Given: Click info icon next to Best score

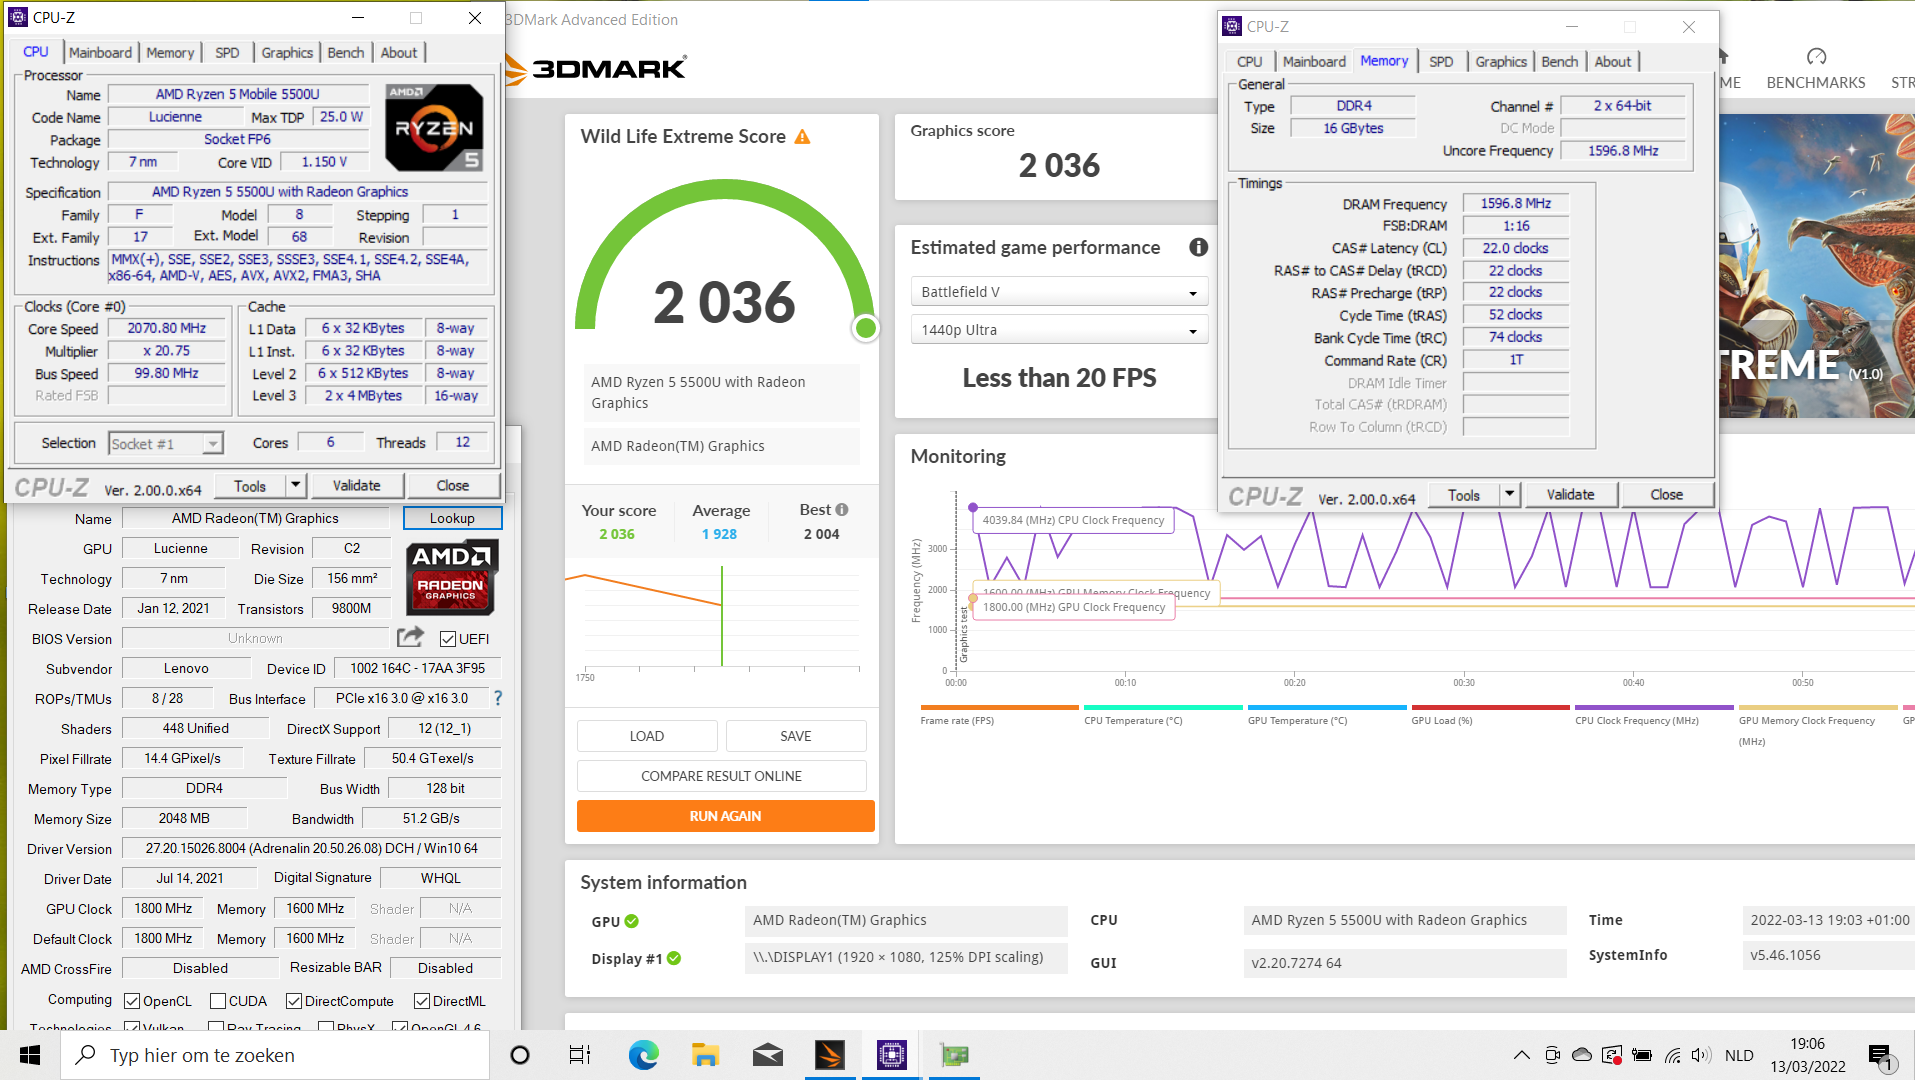Looking at the screenshot, I should click(842, 509).
